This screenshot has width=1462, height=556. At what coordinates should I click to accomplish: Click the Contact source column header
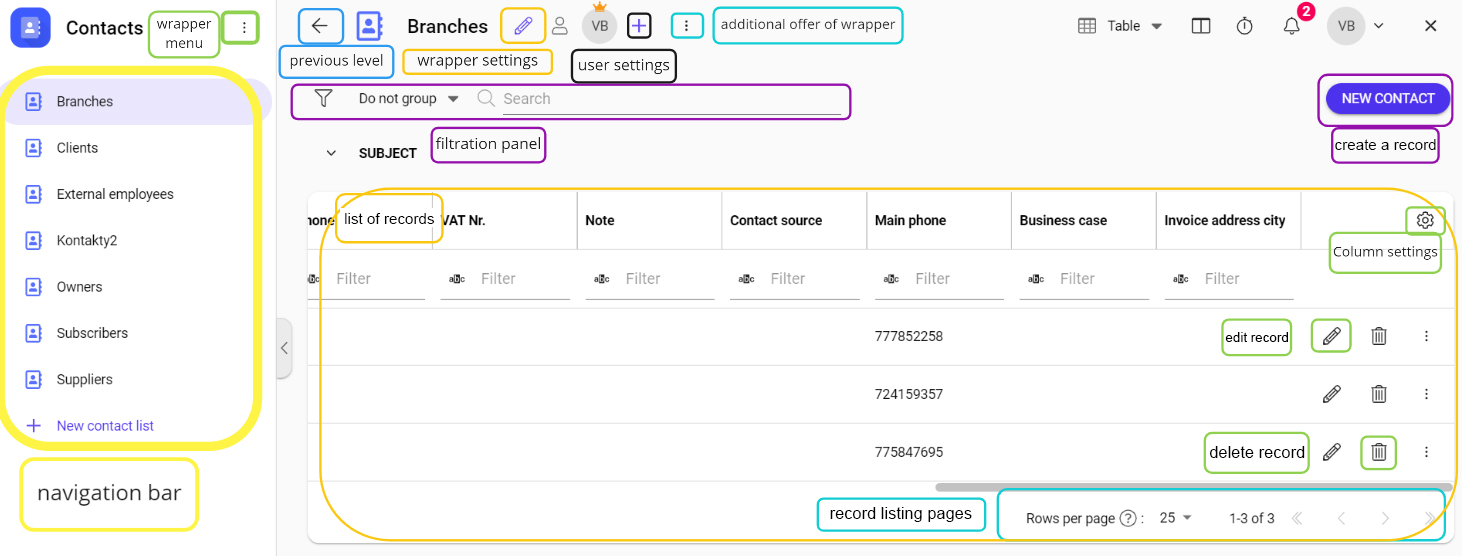776,220
